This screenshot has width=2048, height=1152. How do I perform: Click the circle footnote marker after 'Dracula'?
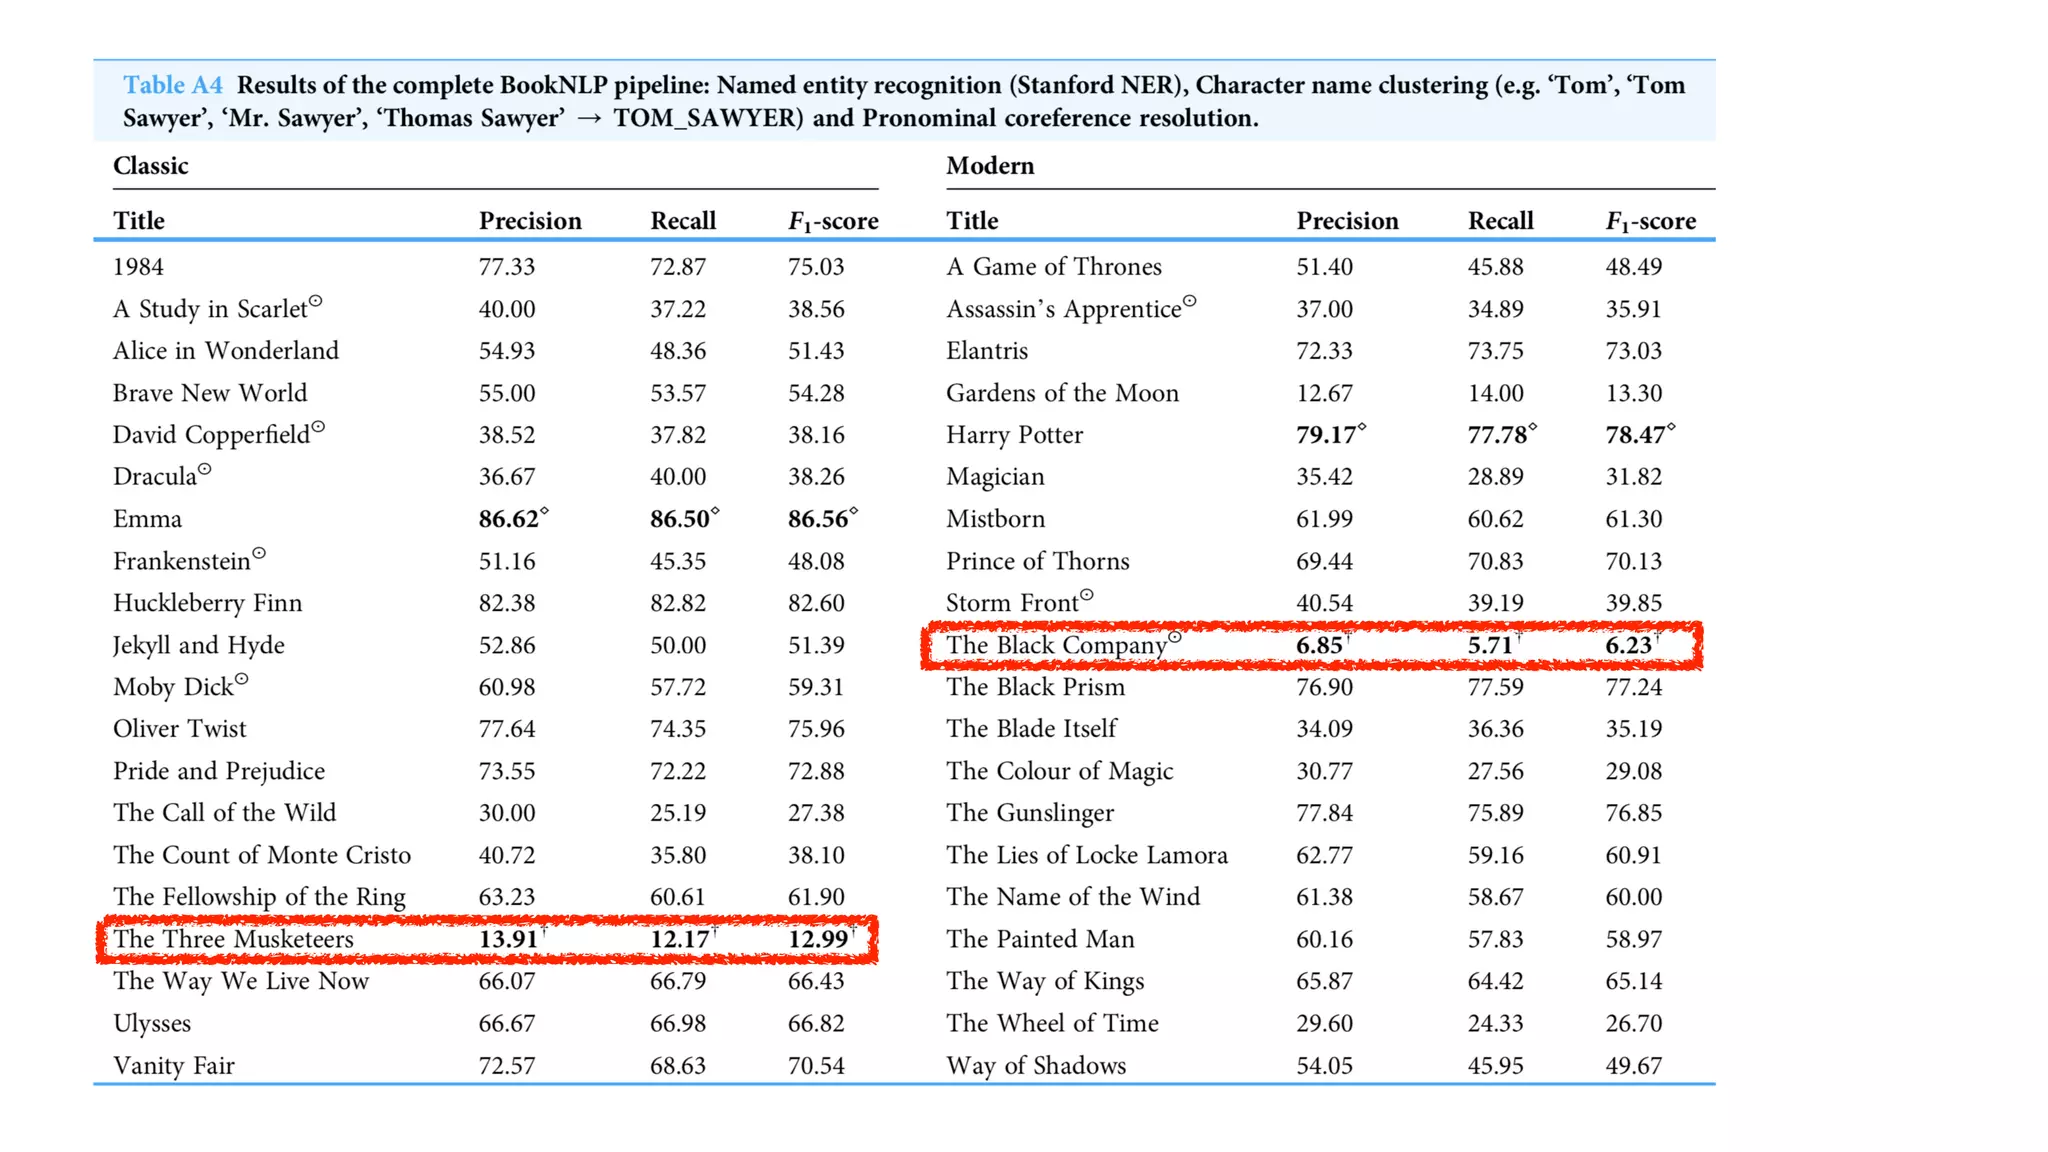(x=205, y=468)
